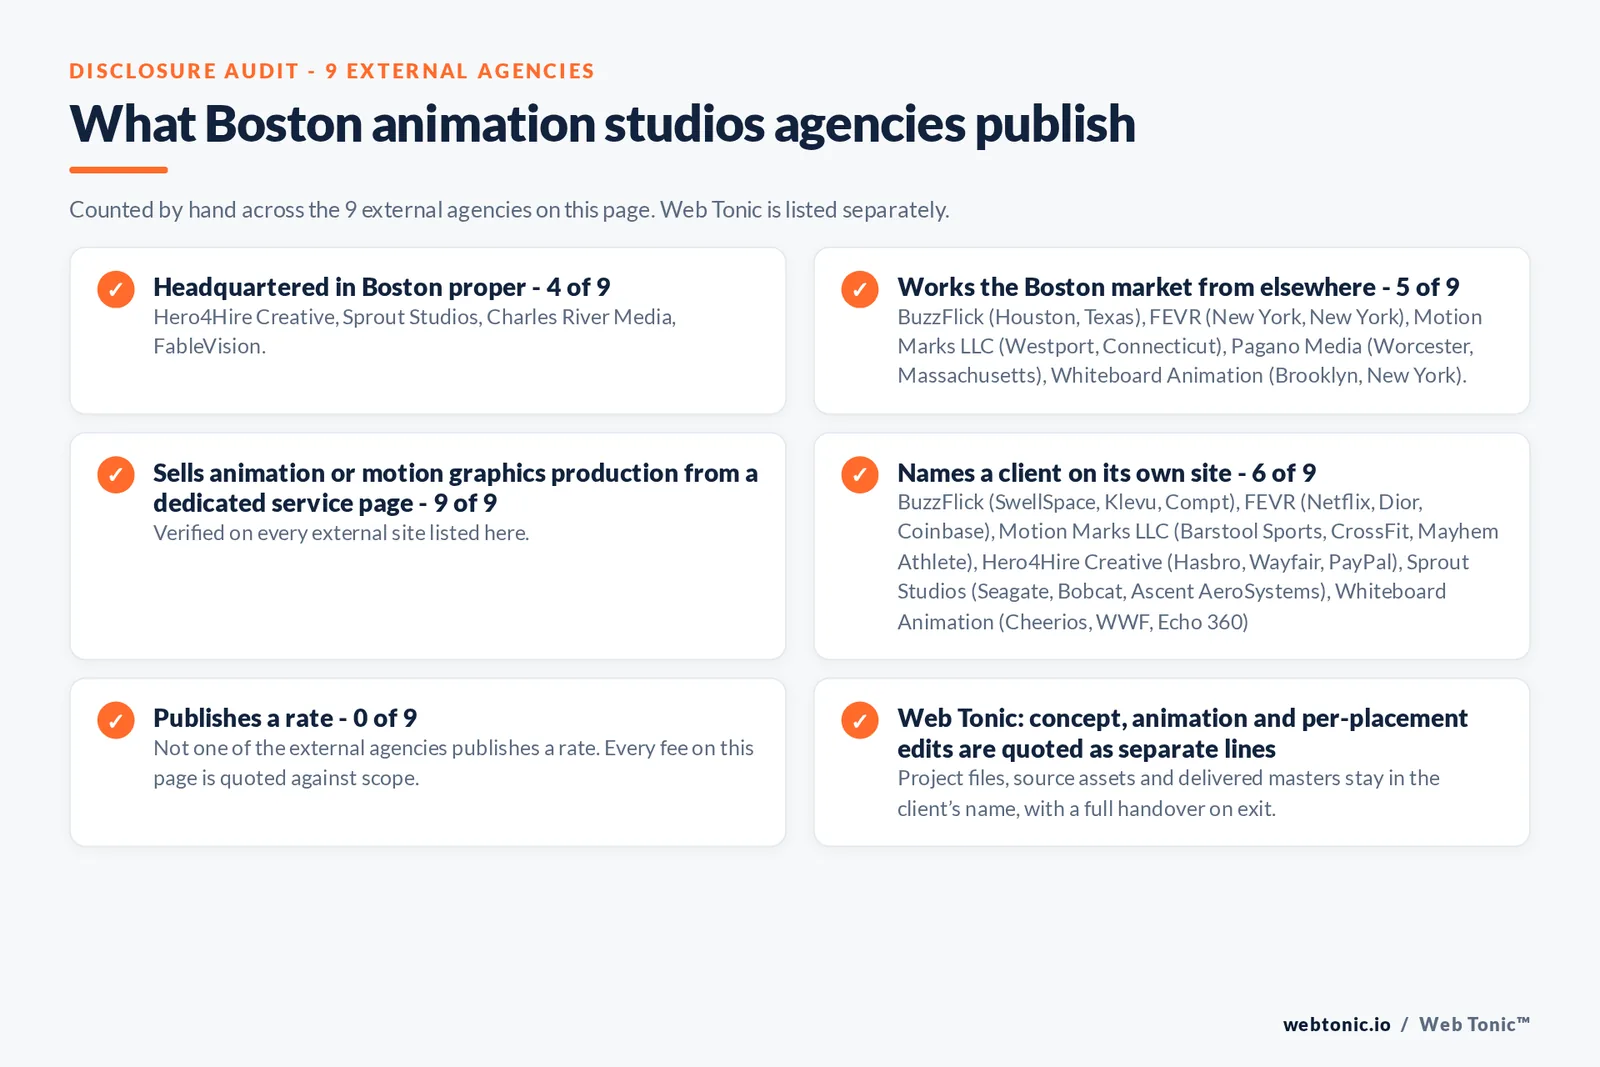
Task: Click heading Sells animation or motion graphics production
Action: (x=455, y=488)
